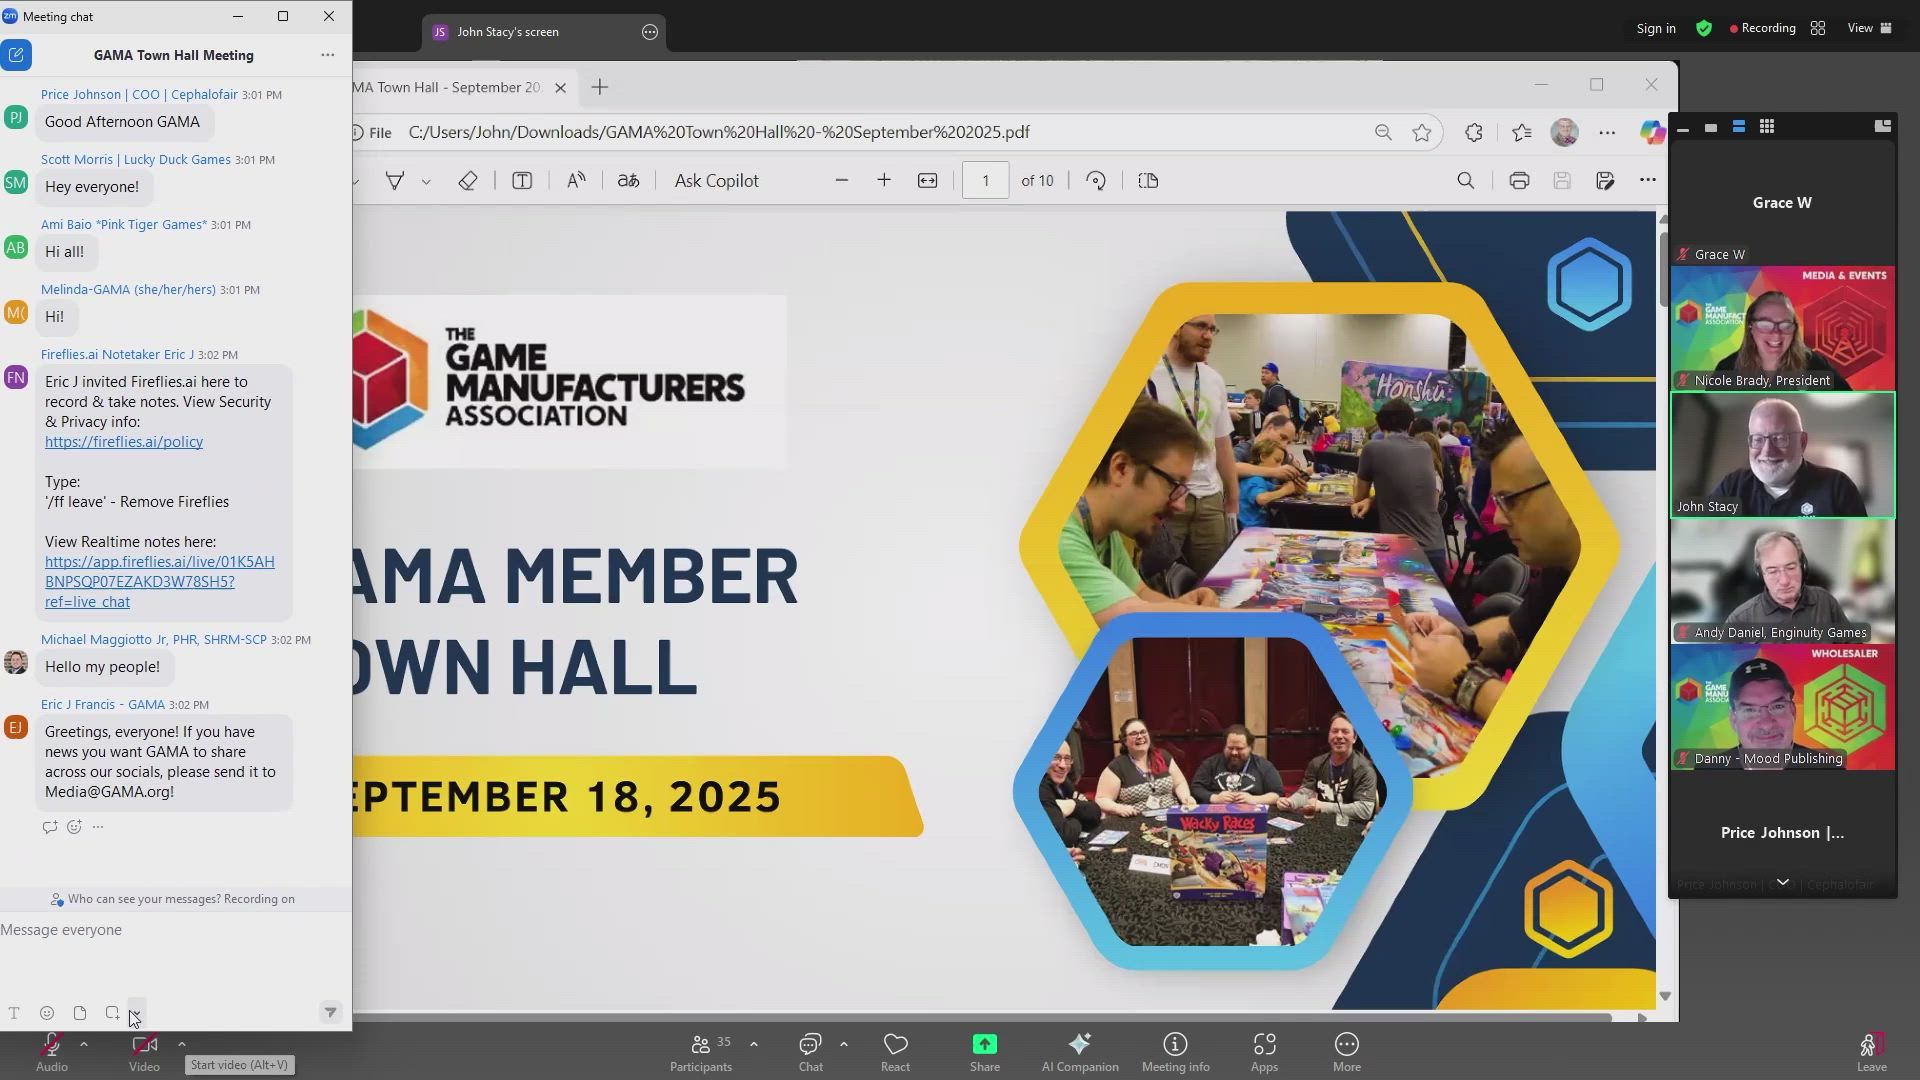Viewport: 1920px width, 1080px height.
Task: Switch to the John Stacy's screen tab
Action: pyautogui.click(x=510, y=31)
